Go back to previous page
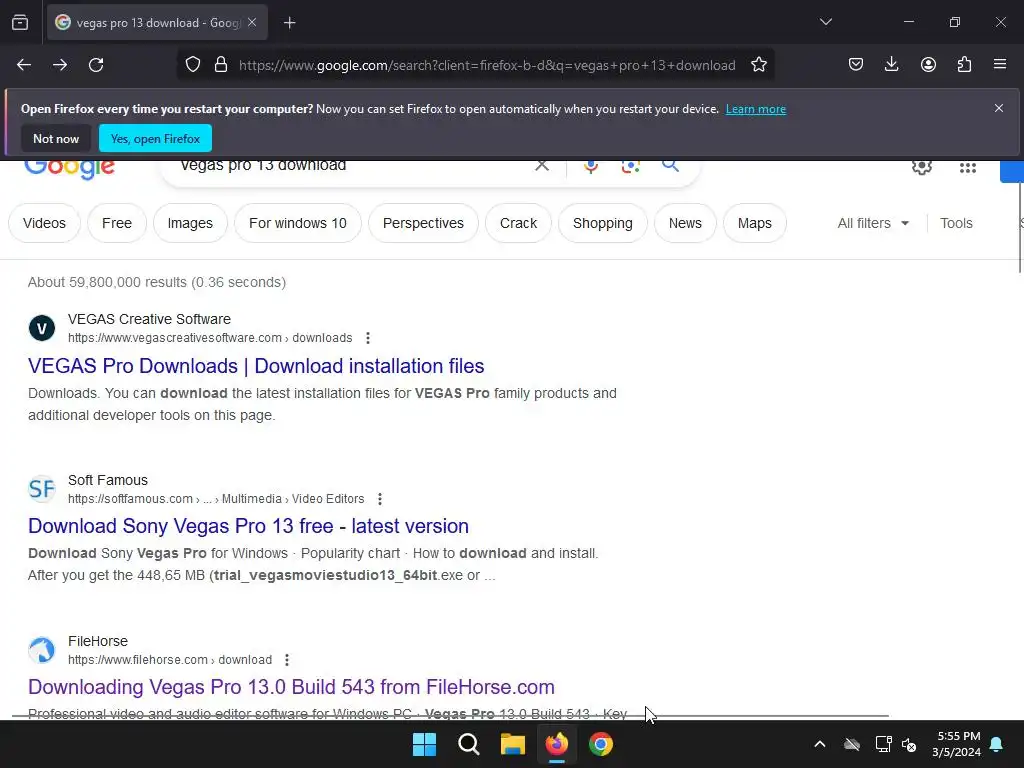 pyautogui.click(x=24, y=65)
